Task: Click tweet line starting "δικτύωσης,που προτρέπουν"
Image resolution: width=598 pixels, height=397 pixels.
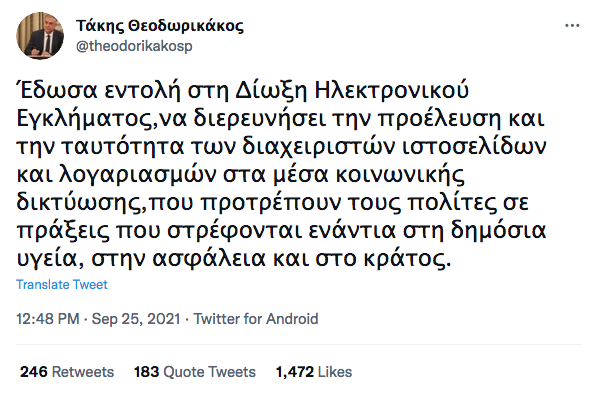Action: point(272,203)
